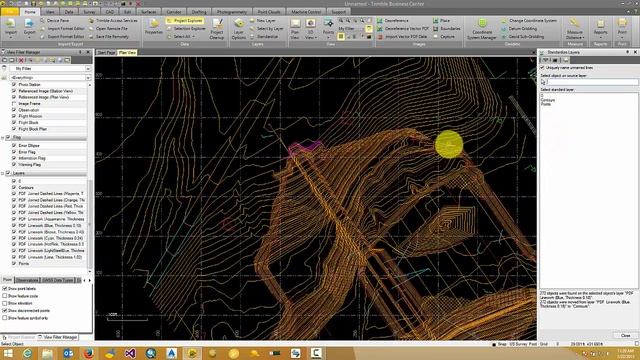Collapse the Layers group
The width and height of the screenshot is (640, 360).
click(x=3, y=173)
